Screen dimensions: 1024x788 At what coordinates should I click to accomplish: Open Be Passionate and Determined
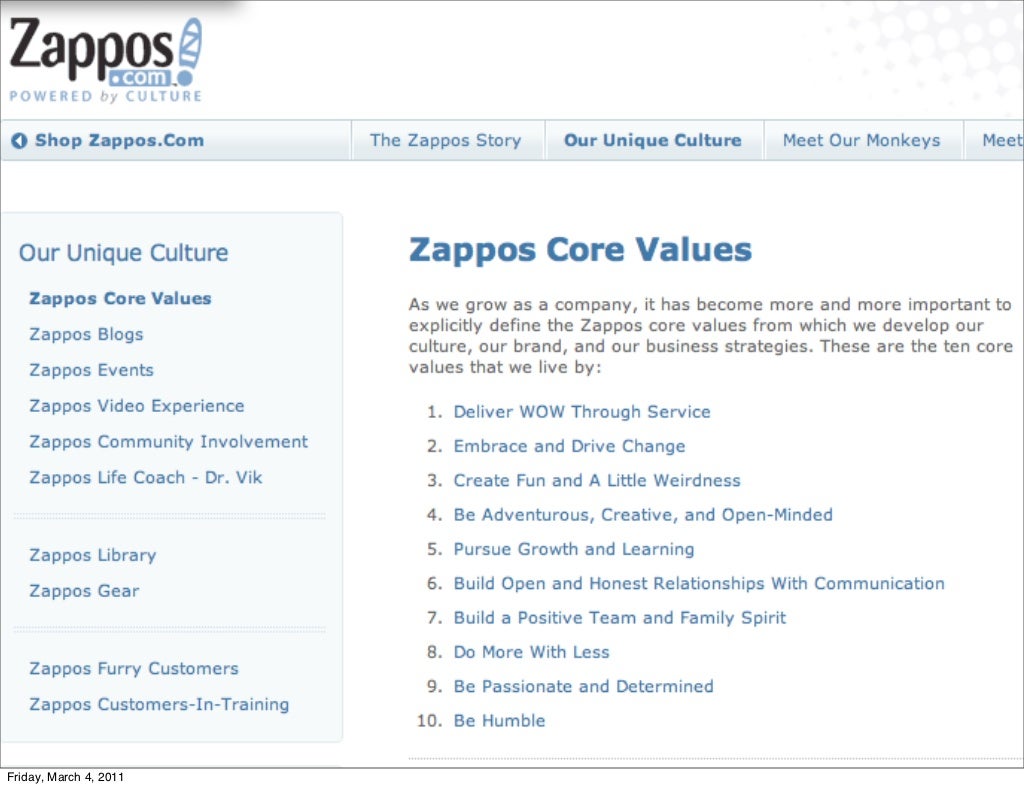[583, 687]
